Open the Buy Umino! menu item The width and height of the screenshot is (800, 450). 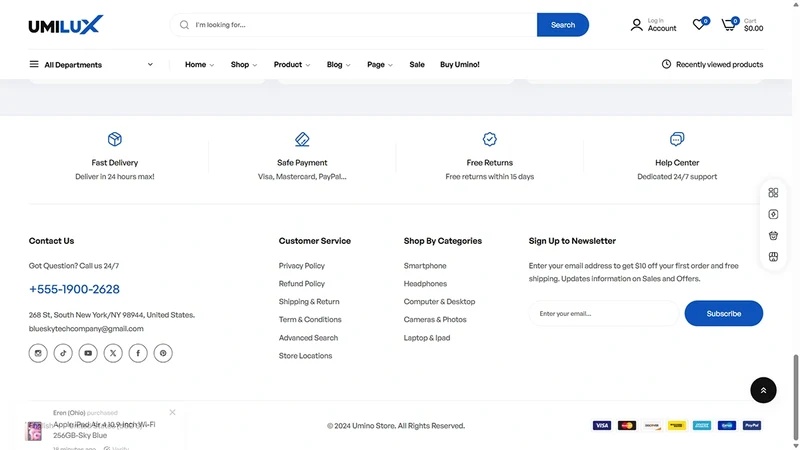coord(460,65)
